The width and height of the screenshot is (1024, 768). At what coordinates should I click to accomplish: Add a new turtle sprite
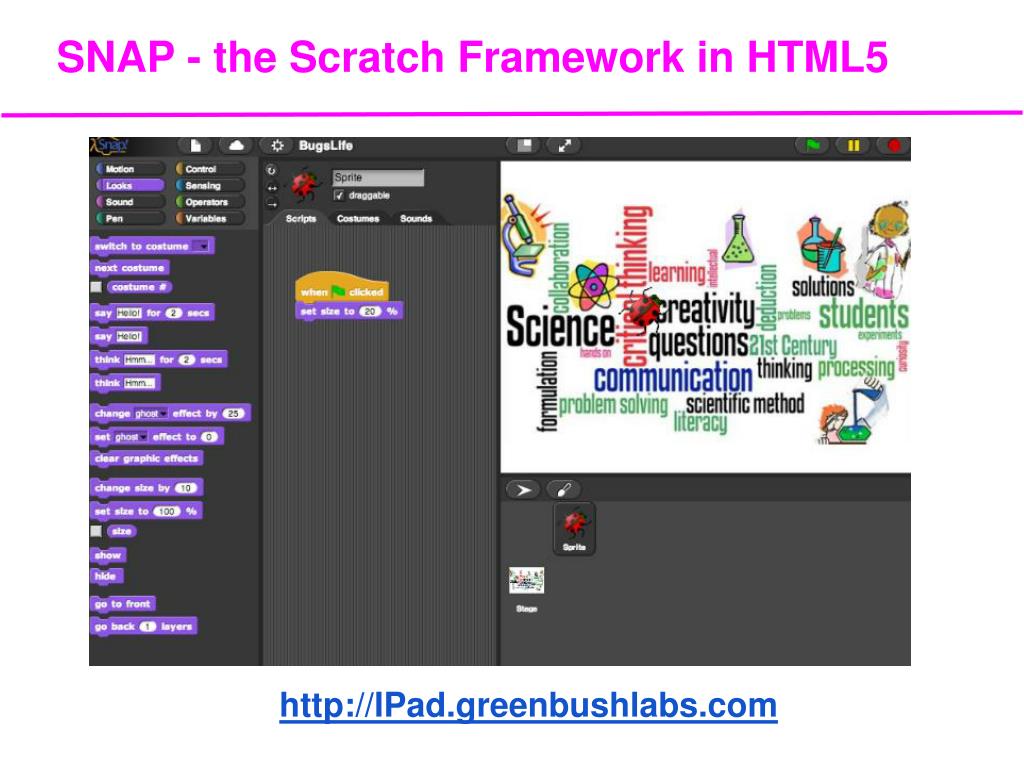(523, 490)
